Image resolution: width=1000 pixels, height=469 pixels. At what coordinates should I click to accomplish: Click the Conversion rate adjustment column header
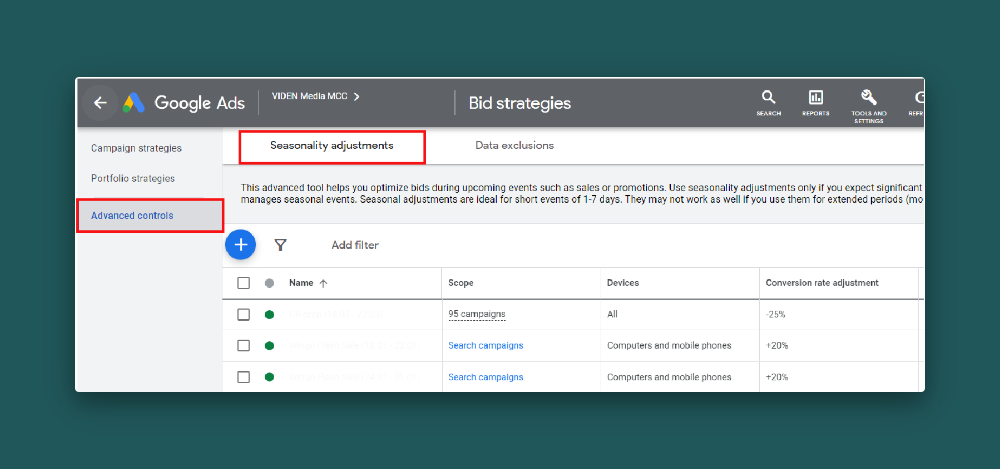(x=822, y=283)
